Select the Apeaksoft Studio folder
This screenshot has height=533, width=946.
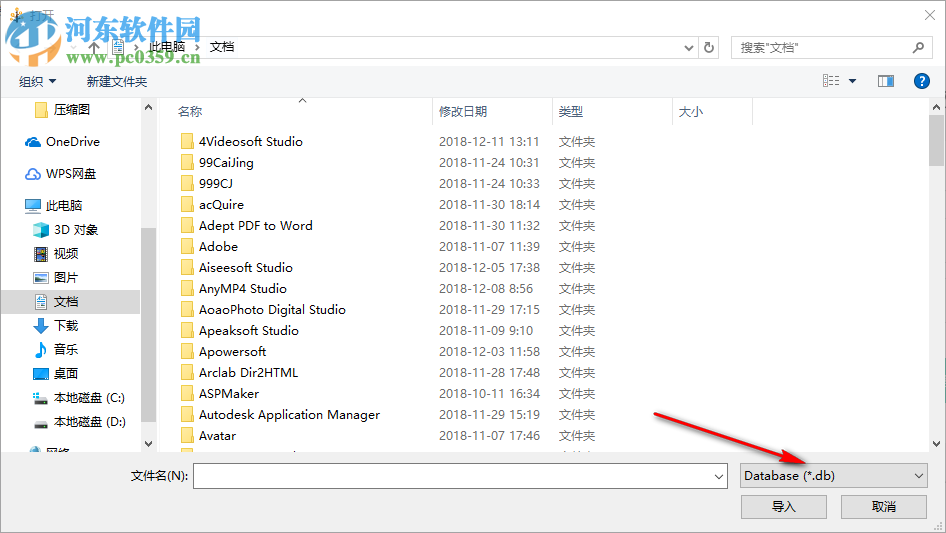point(249,331)
